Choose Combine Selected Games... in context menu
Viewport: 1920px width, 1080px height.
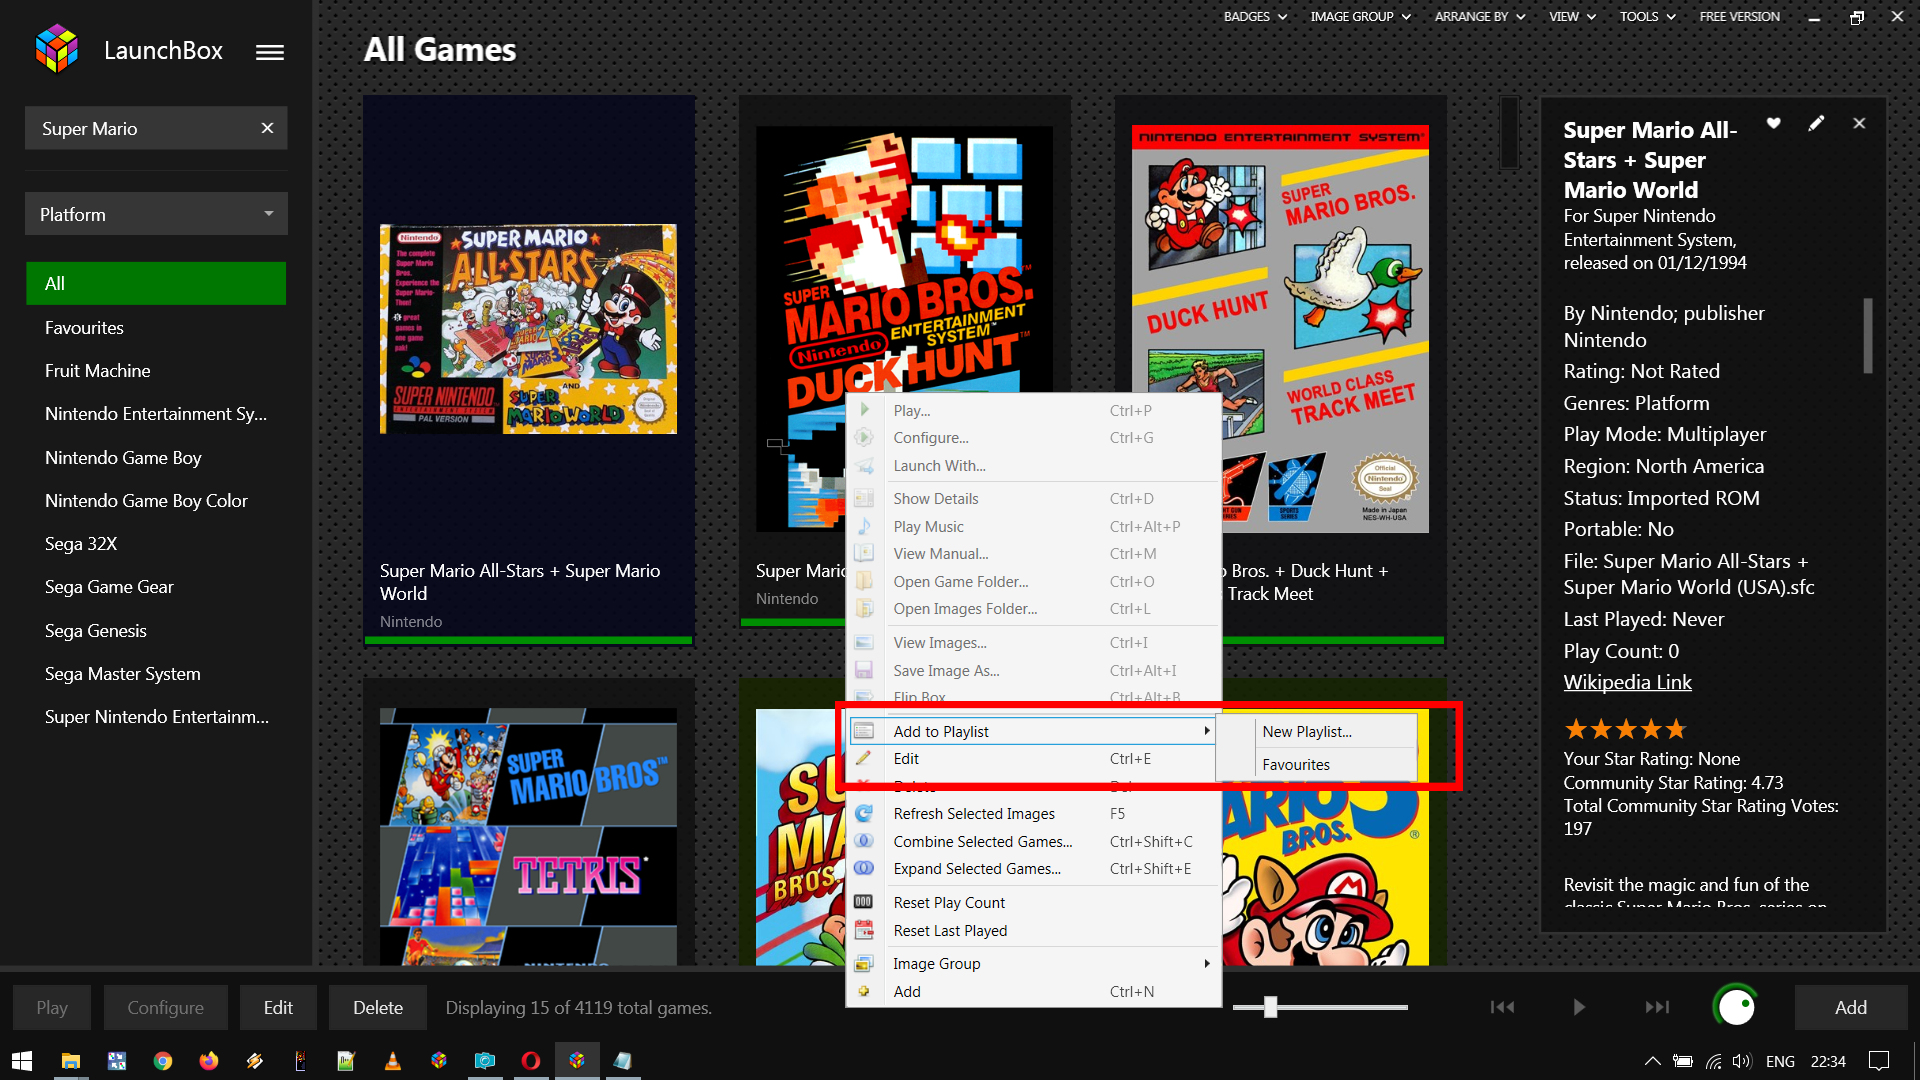[x=1033, y=841]
